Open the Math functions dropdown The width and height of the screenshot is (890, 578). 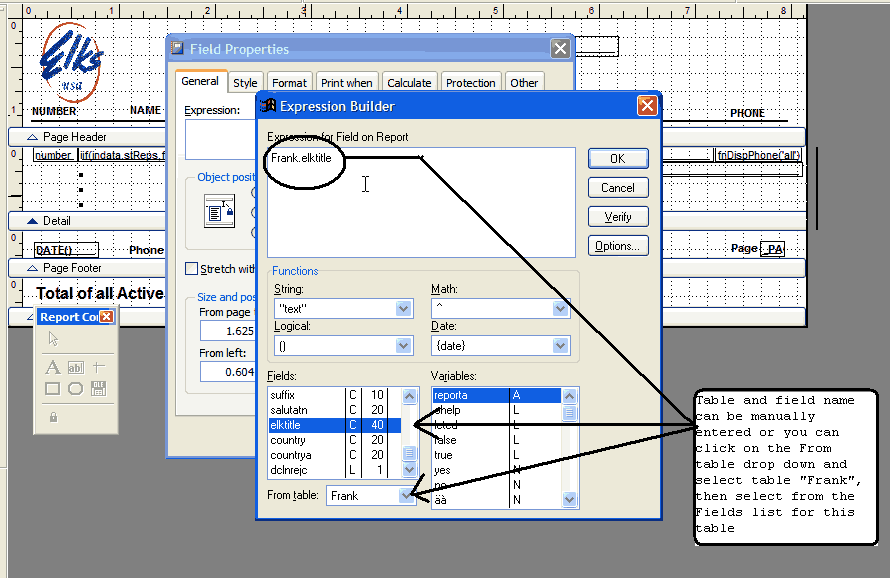coord(561,309)
